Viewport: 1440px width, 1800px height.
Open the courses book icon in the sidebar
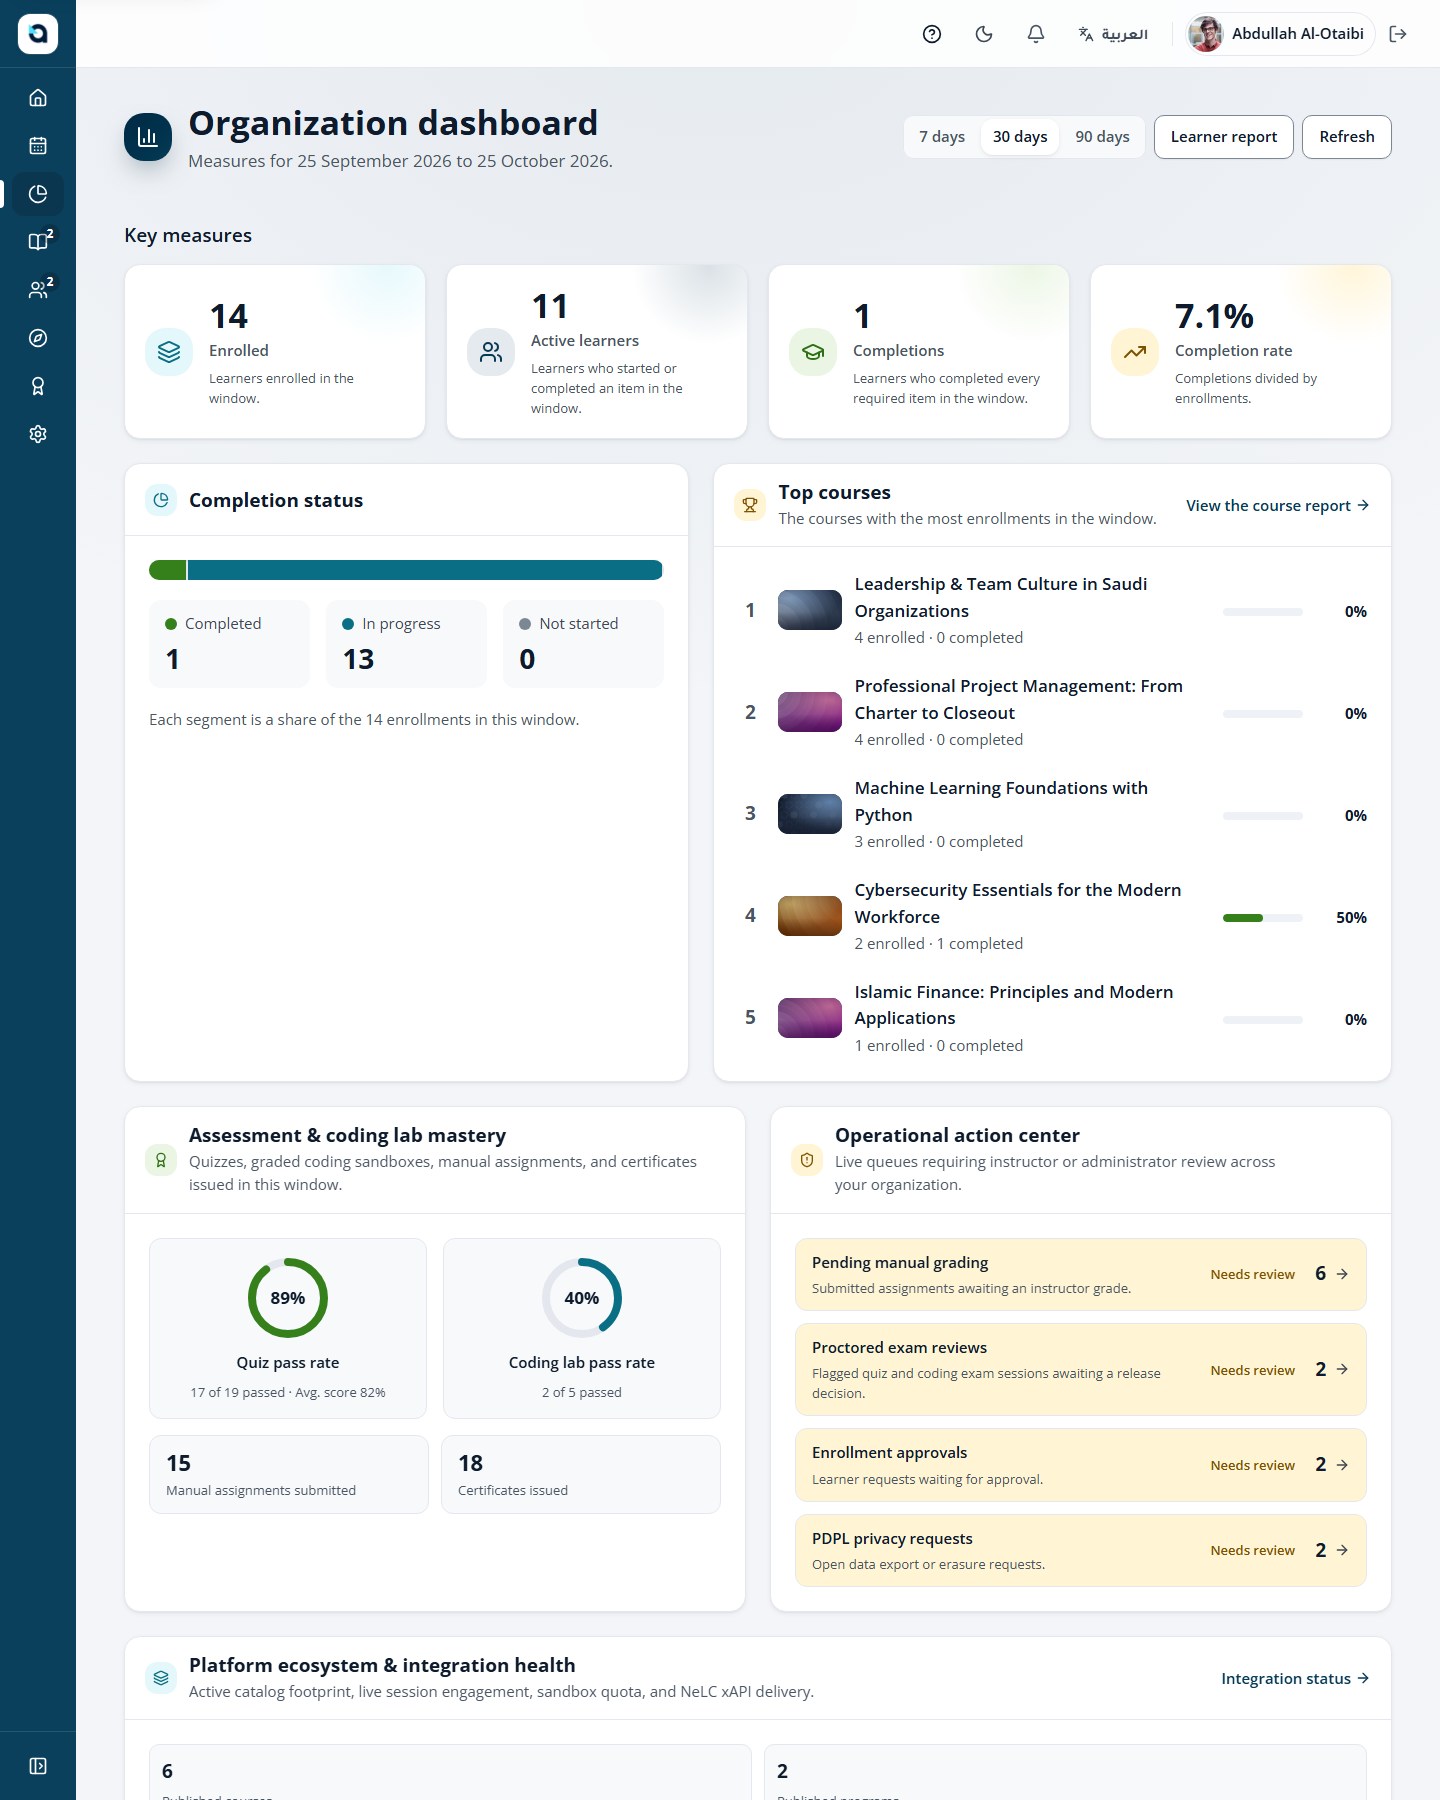38,242
